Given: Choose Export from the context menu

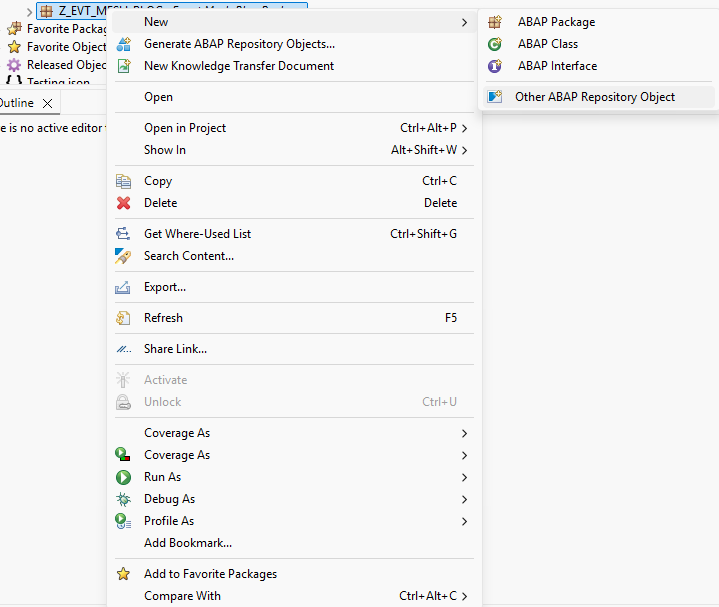Looking at the screenshot, I should (165, 287).
